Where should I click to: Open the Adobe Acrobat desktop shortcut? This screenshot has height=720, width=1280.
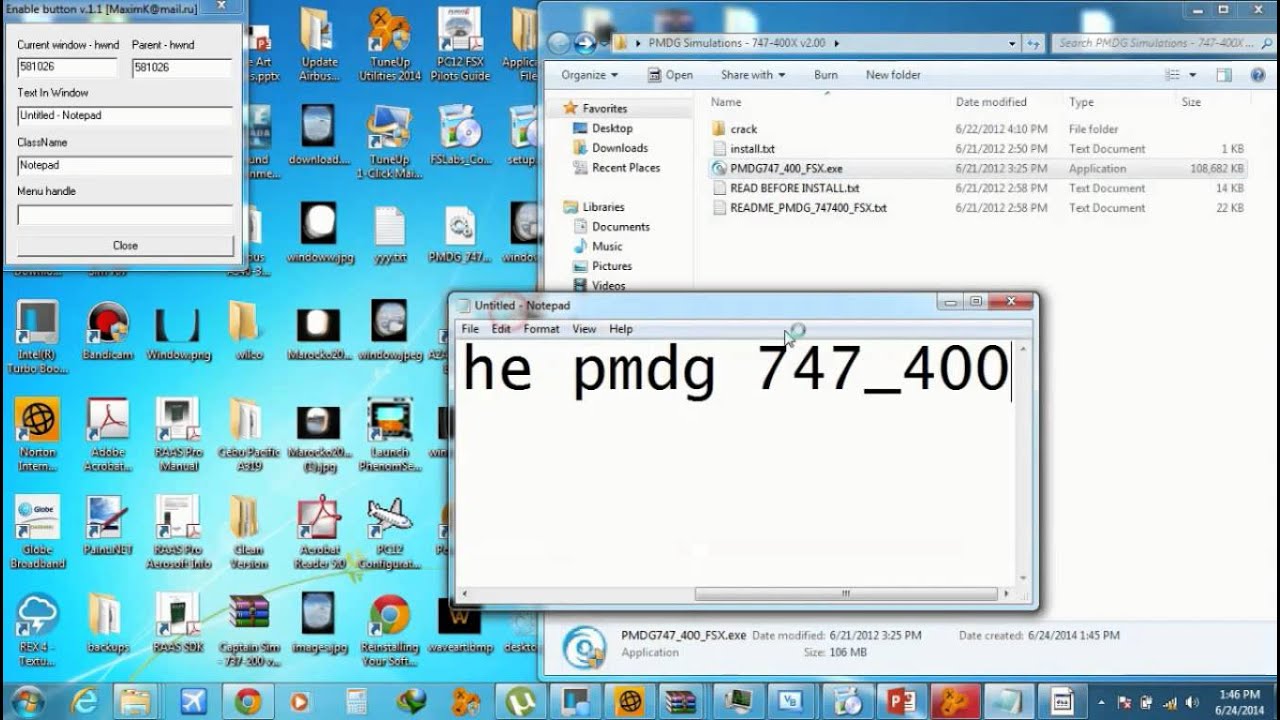tap(107, 435)
